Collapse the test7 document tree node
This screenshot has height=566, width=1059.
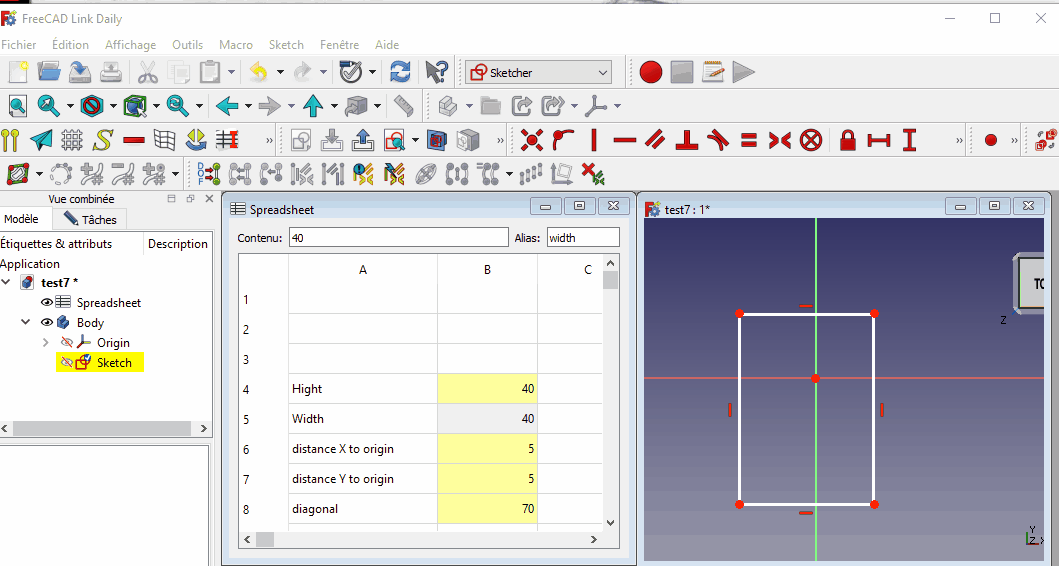click(x=7, y=283)
